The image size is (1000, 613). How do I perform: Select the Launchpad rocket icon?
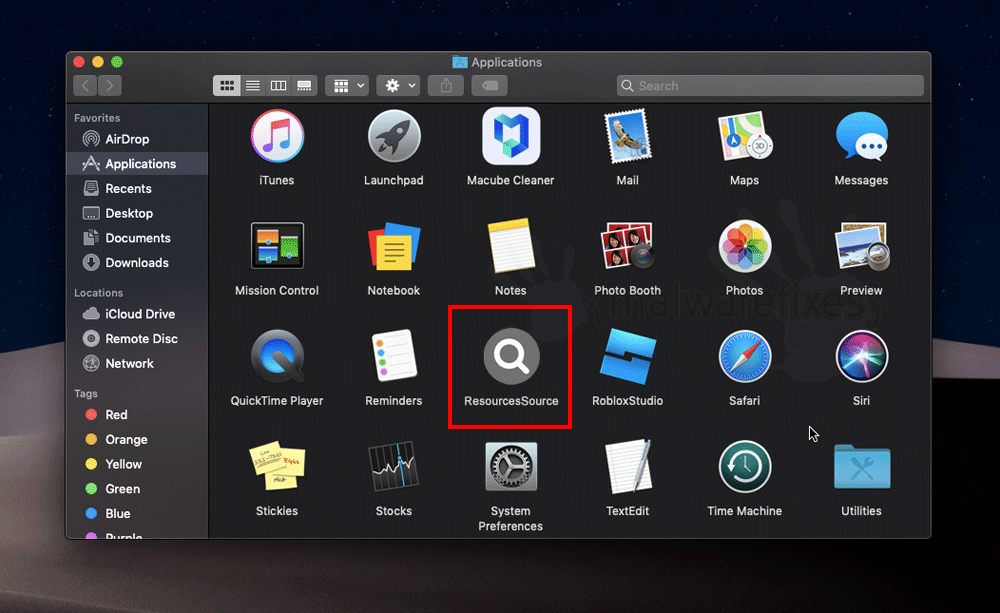[393, 137]
